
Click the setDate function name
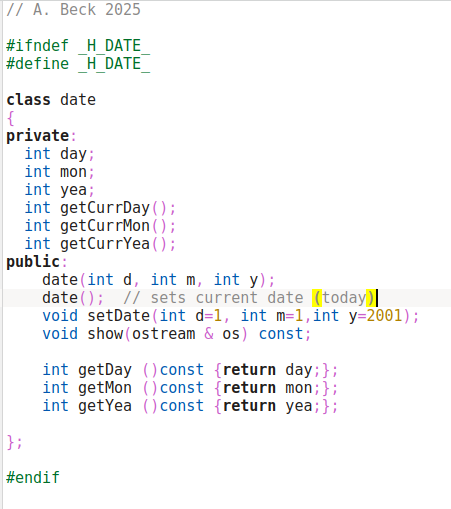coord(119,316)
